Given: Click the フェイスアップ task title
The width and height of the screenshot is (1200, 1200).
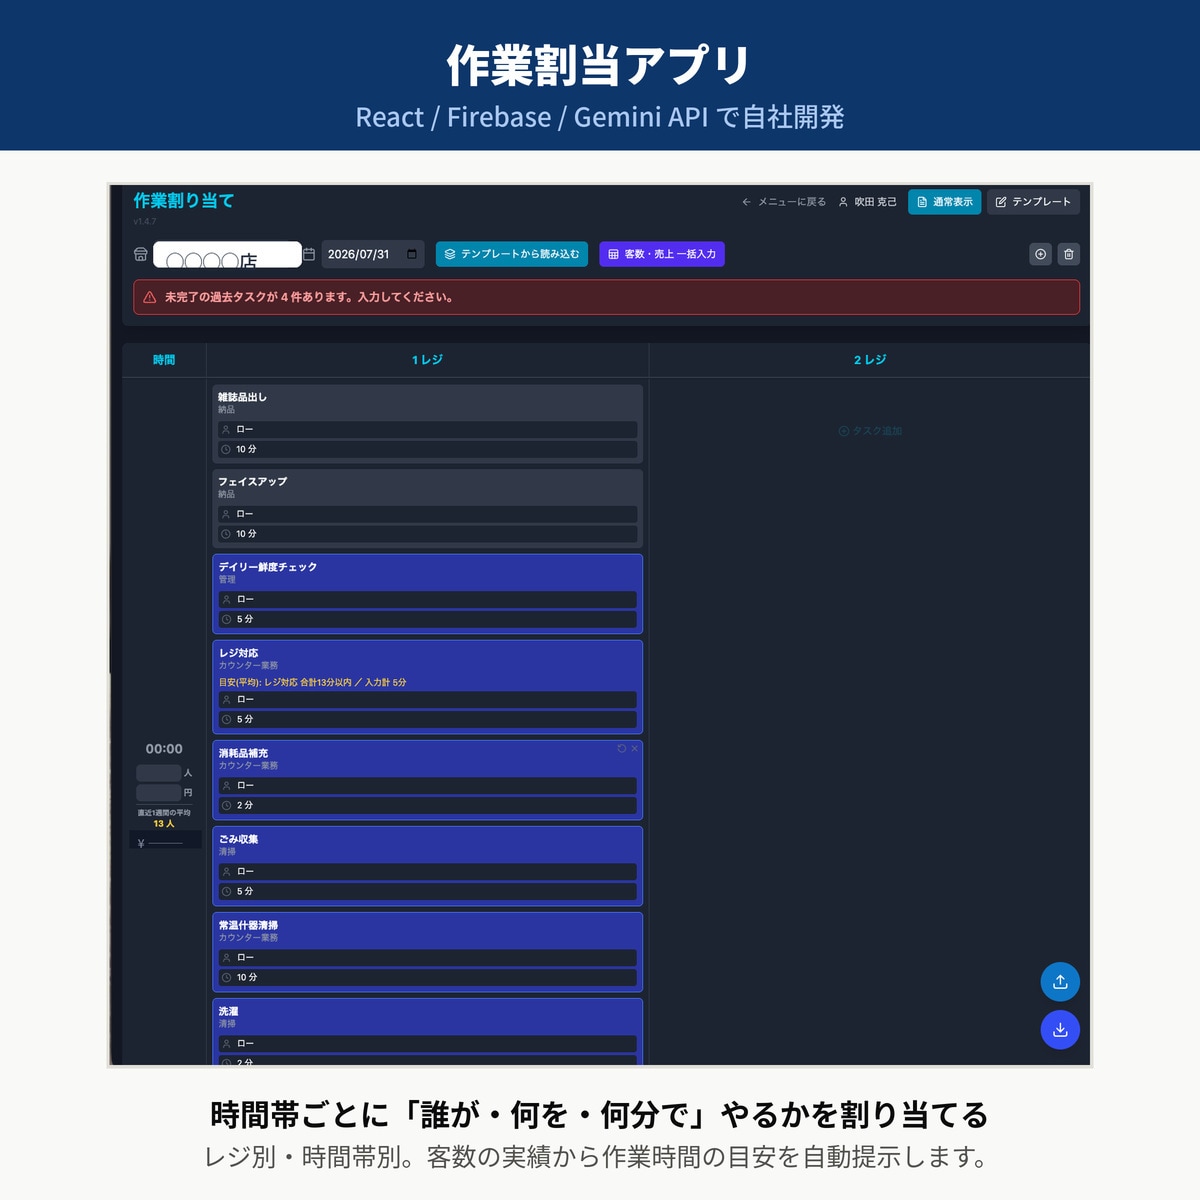Looking at the screenshot, I should [x=253, y=481].
